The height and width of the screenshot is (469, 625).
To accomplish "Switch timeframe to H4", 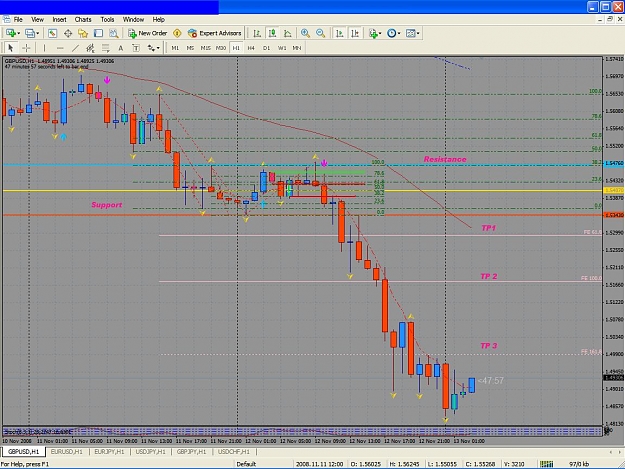I will [x=251, y=48].
